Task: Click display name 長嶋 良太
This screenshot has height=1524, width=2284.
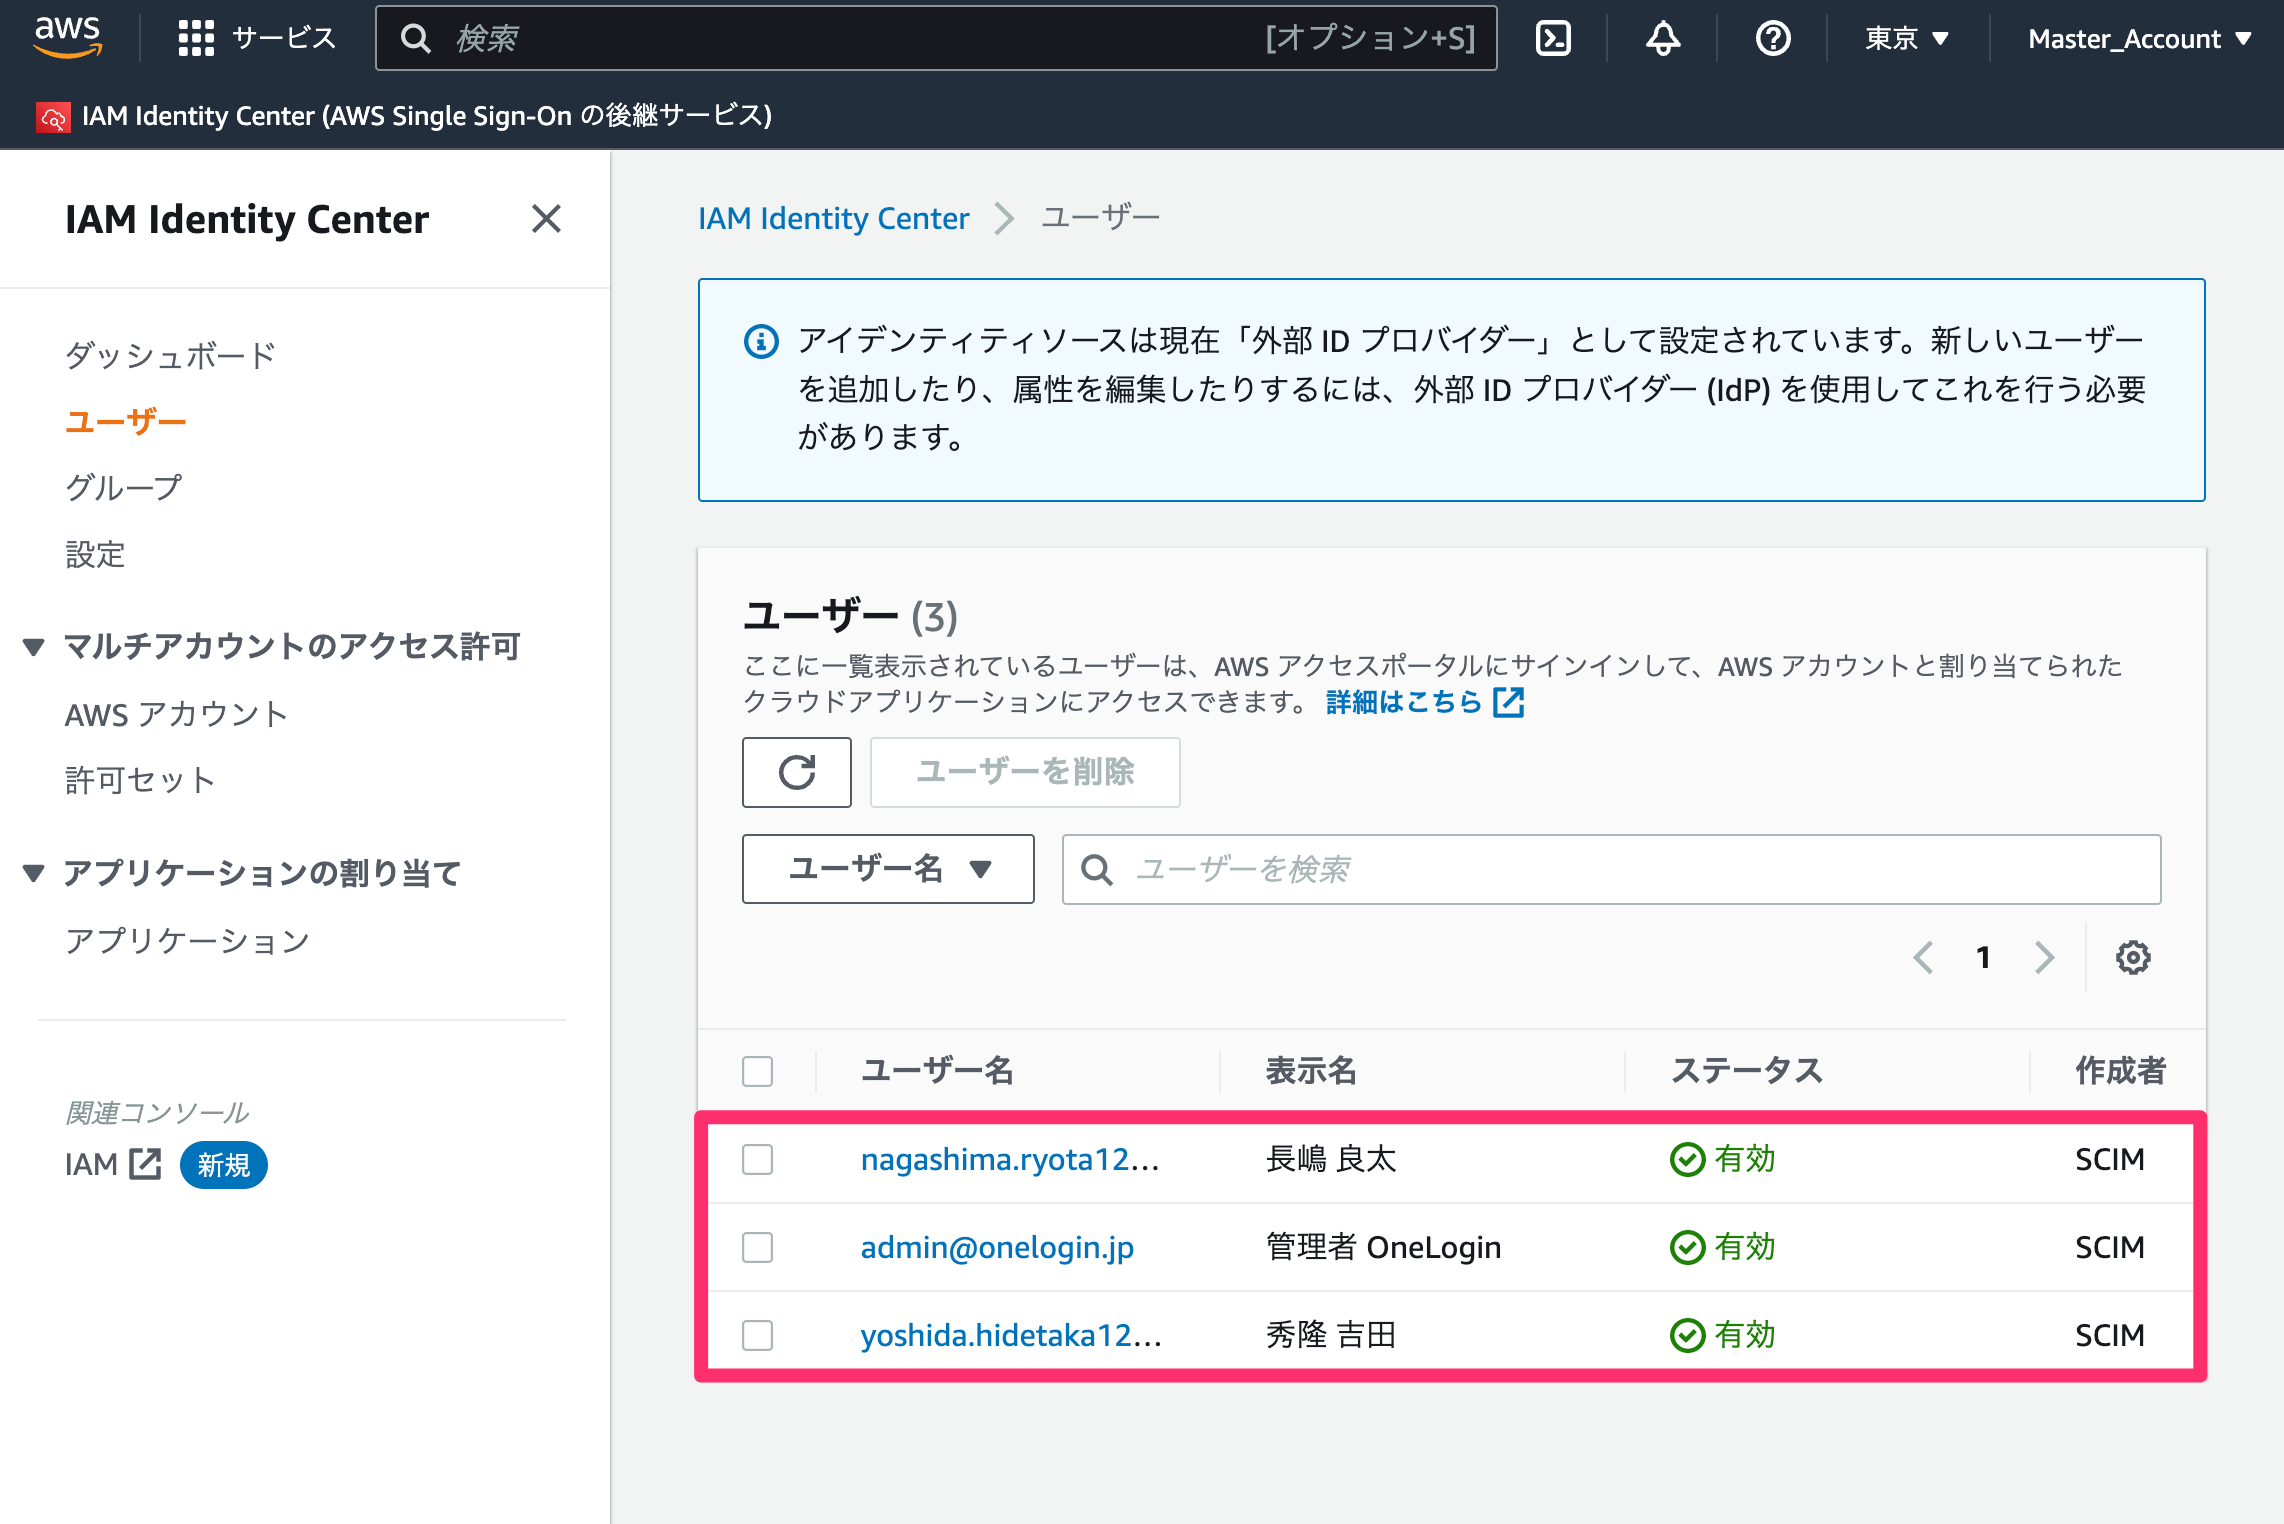Action: (x=1331, y=1159)
